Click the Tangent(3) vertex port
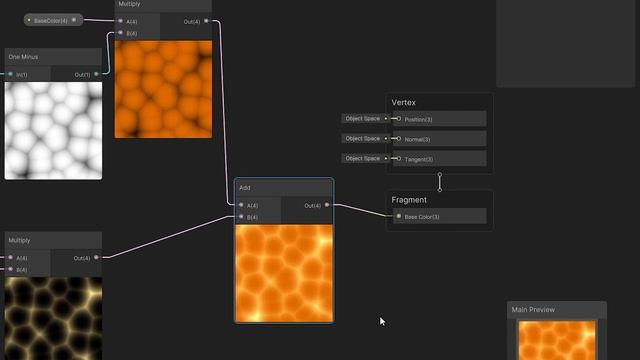The height and width of the screenshot is (360, 640). click(398, 159)
